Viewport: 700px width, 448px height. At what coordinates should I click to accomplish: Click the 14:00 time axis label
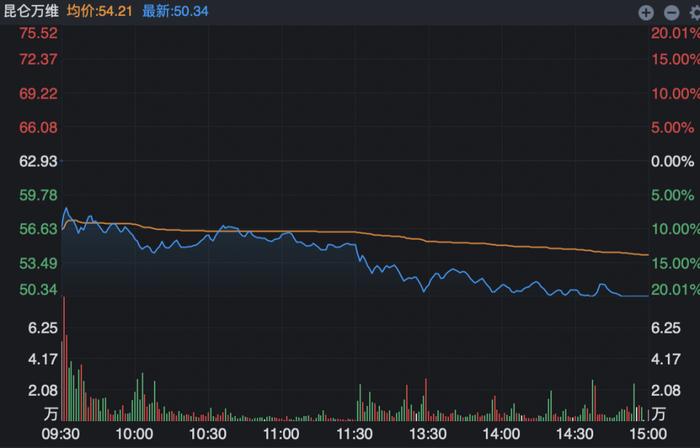pyautogui.click(x=501, y=434)
